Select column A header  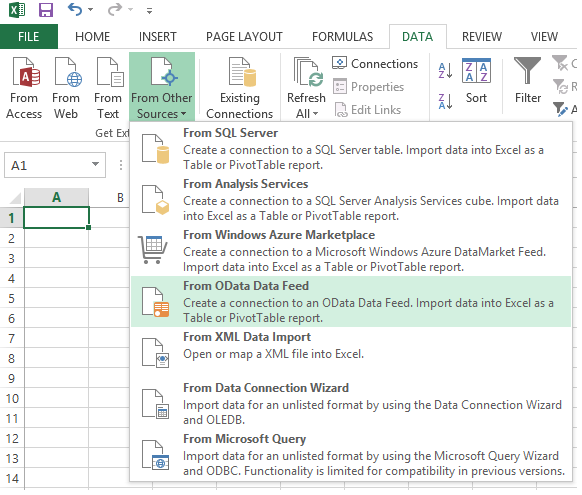pyautogui.click(x=56, y=197)
